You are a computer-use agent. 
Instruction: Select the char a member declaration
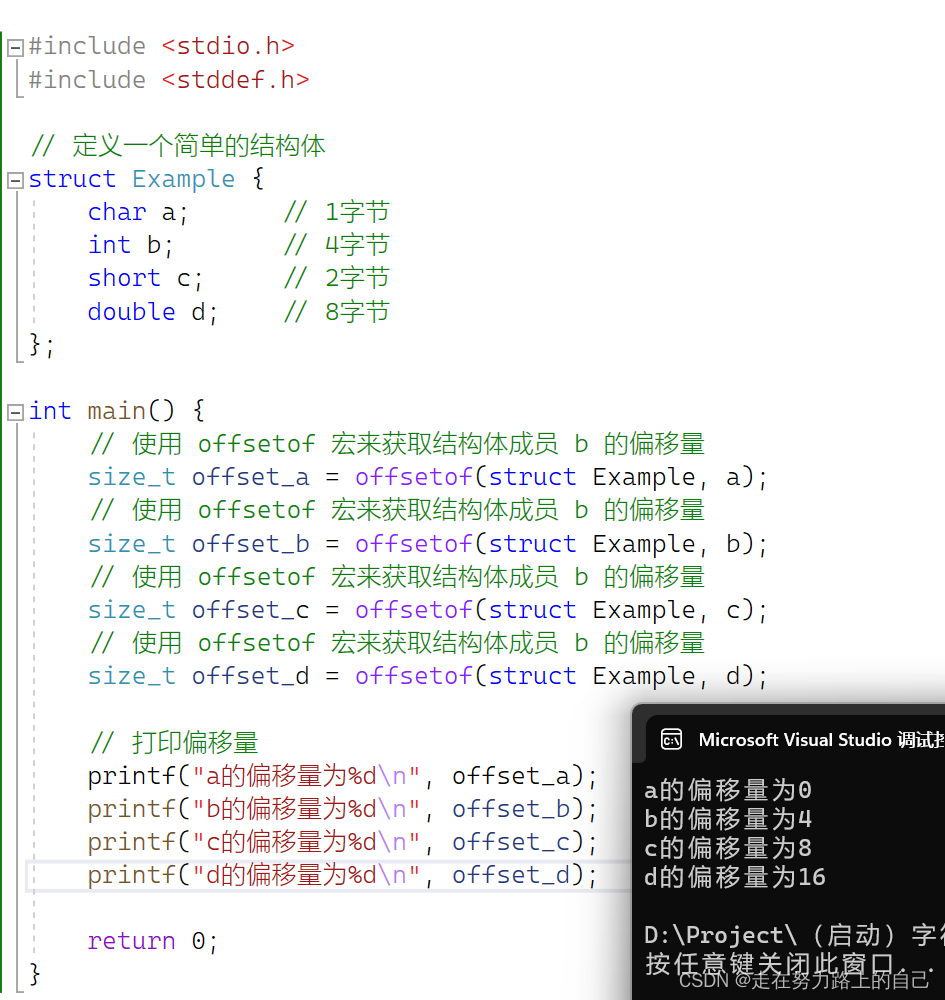pyautogui.click(x=140, y=211)
